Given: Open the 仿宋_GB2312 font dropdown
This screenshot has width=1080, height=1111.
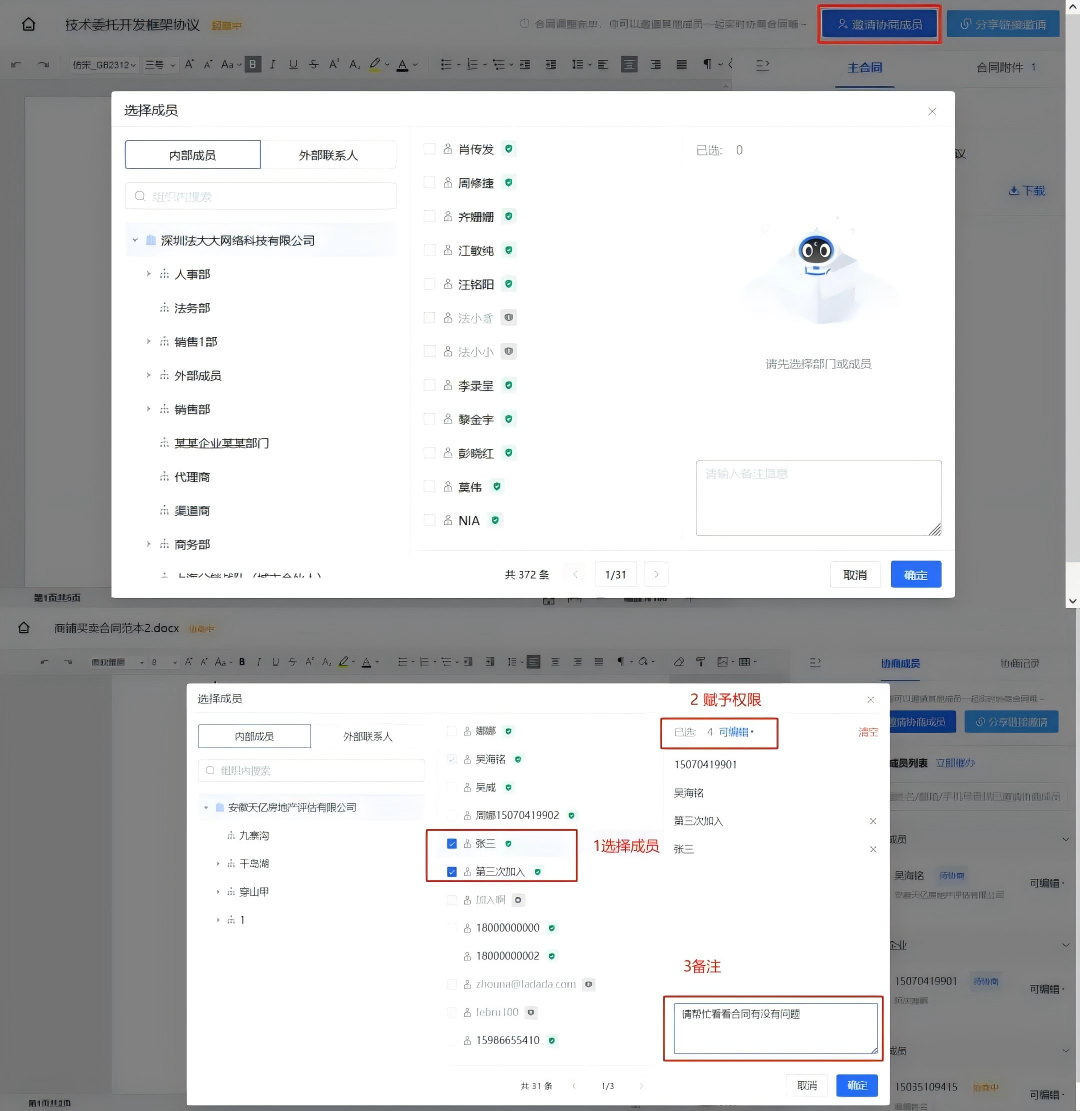Looking at the screenshot, I should point(102,65).
